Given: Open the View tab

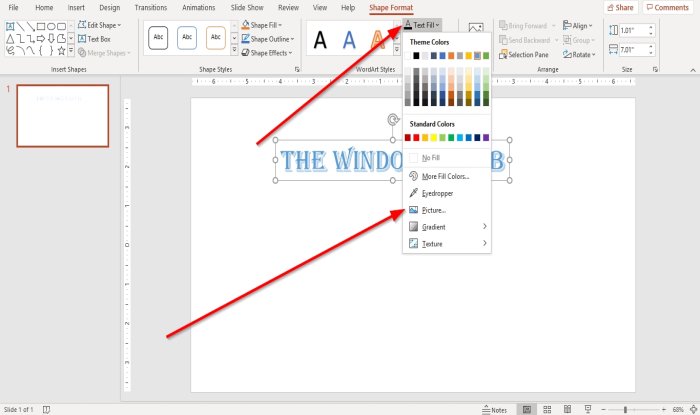Looking at the screenshot, I should (320, 8).
